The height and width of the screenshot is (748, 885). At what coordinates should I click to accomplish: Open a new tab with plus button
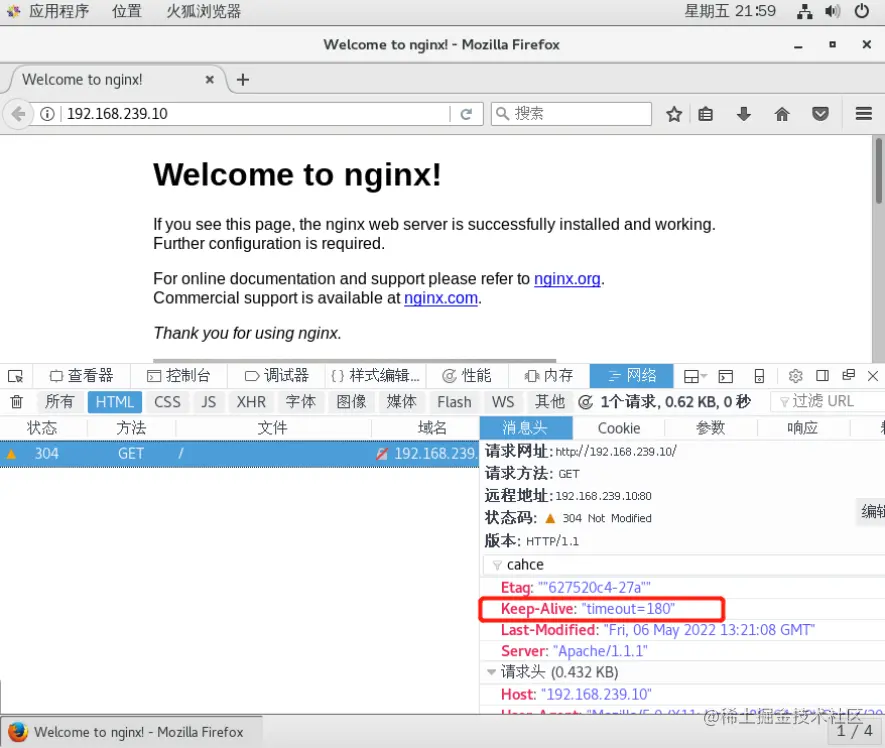243,80
